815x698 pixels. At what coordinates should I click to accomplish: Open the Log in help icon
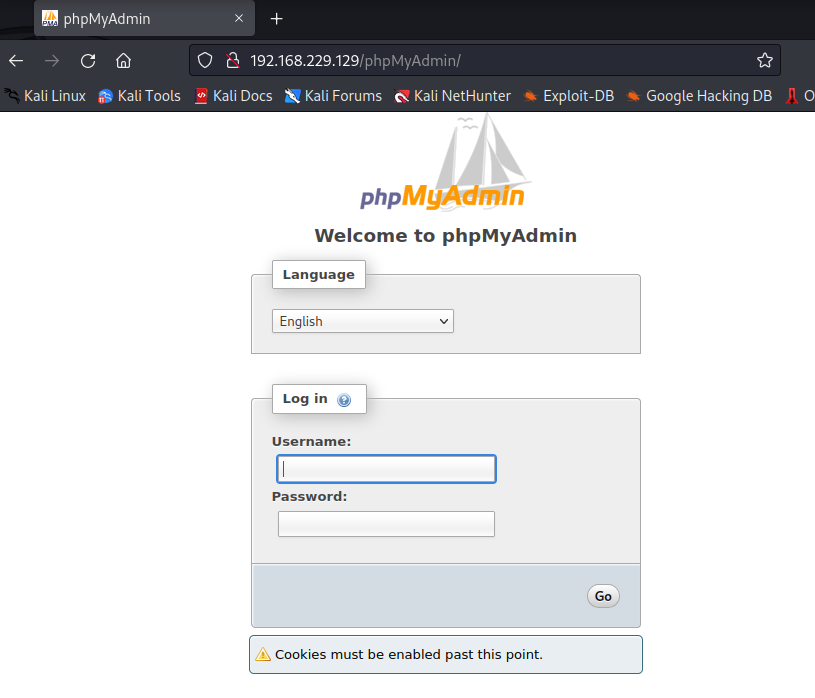coord(344,400)
